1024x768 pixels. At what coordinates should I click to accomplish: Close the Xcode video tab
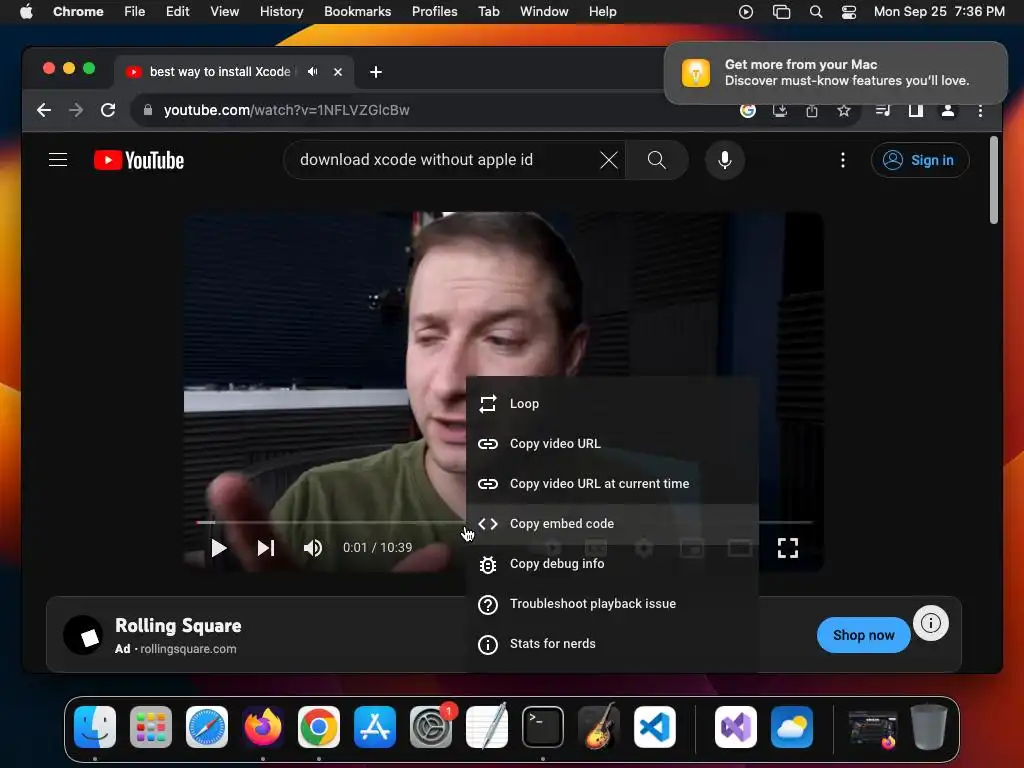[338, 72]
